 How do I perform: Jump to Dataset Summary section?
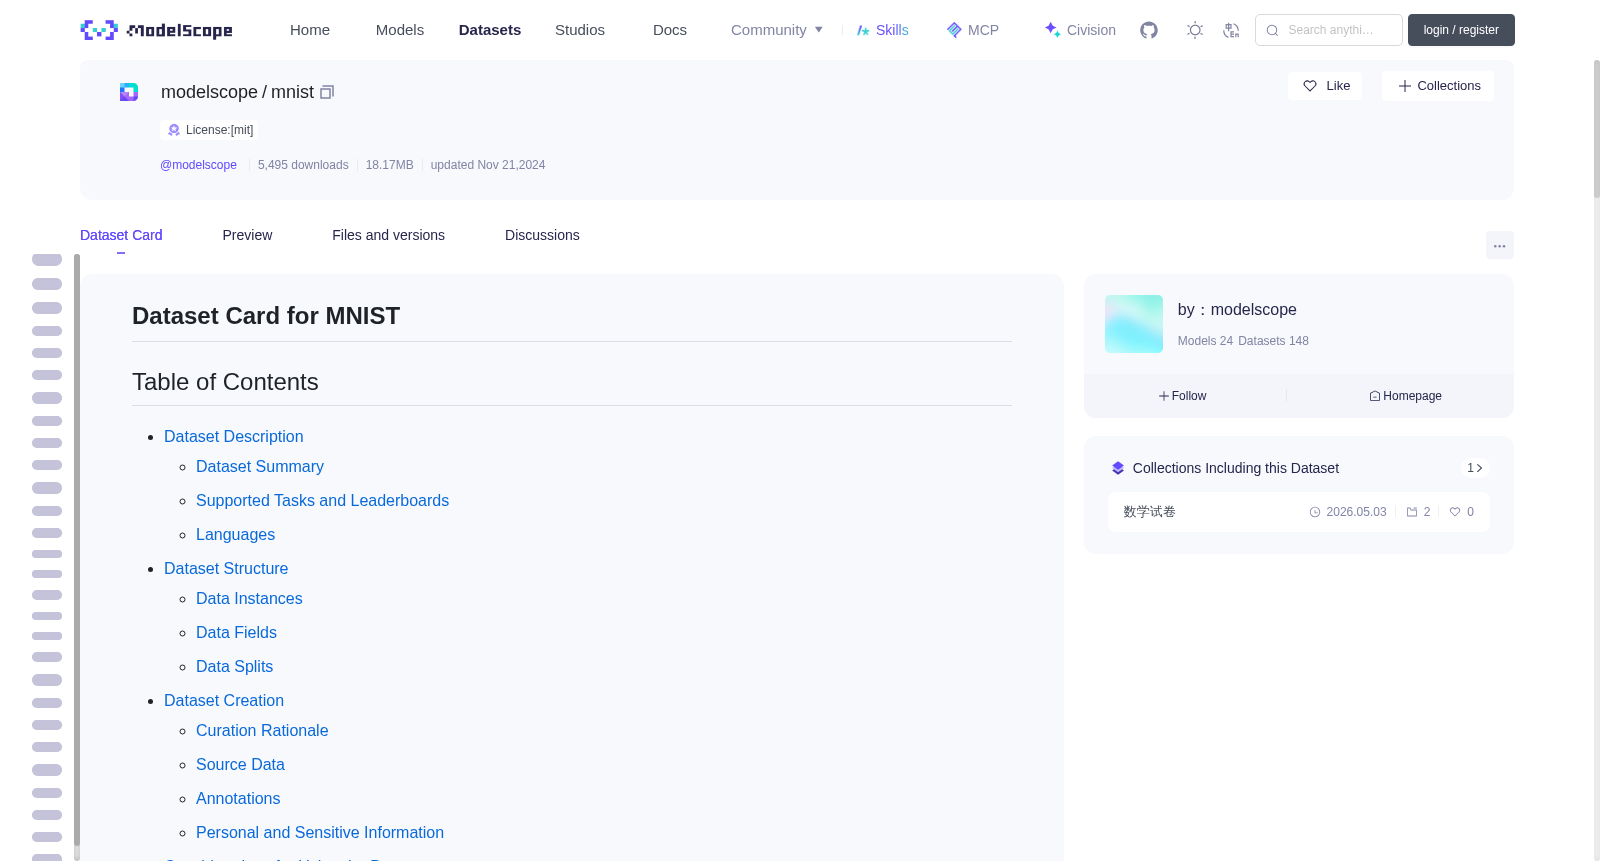[x=260, y=466]
